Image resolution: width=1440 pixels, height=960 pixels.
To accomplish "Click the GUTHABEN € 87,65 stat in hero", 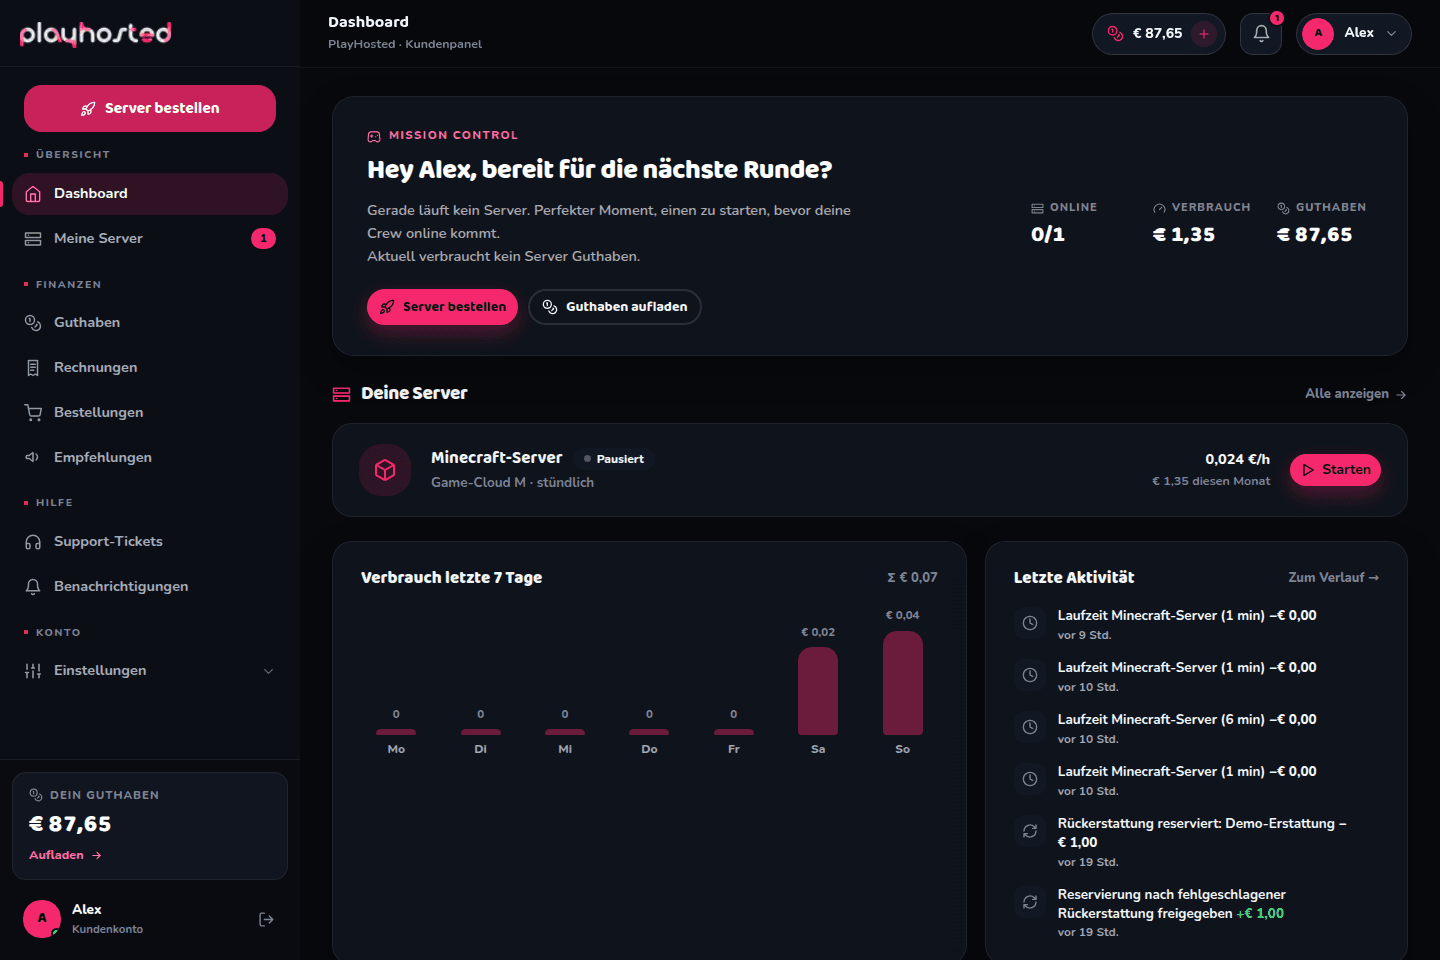I will click(x=1321, y=223).
